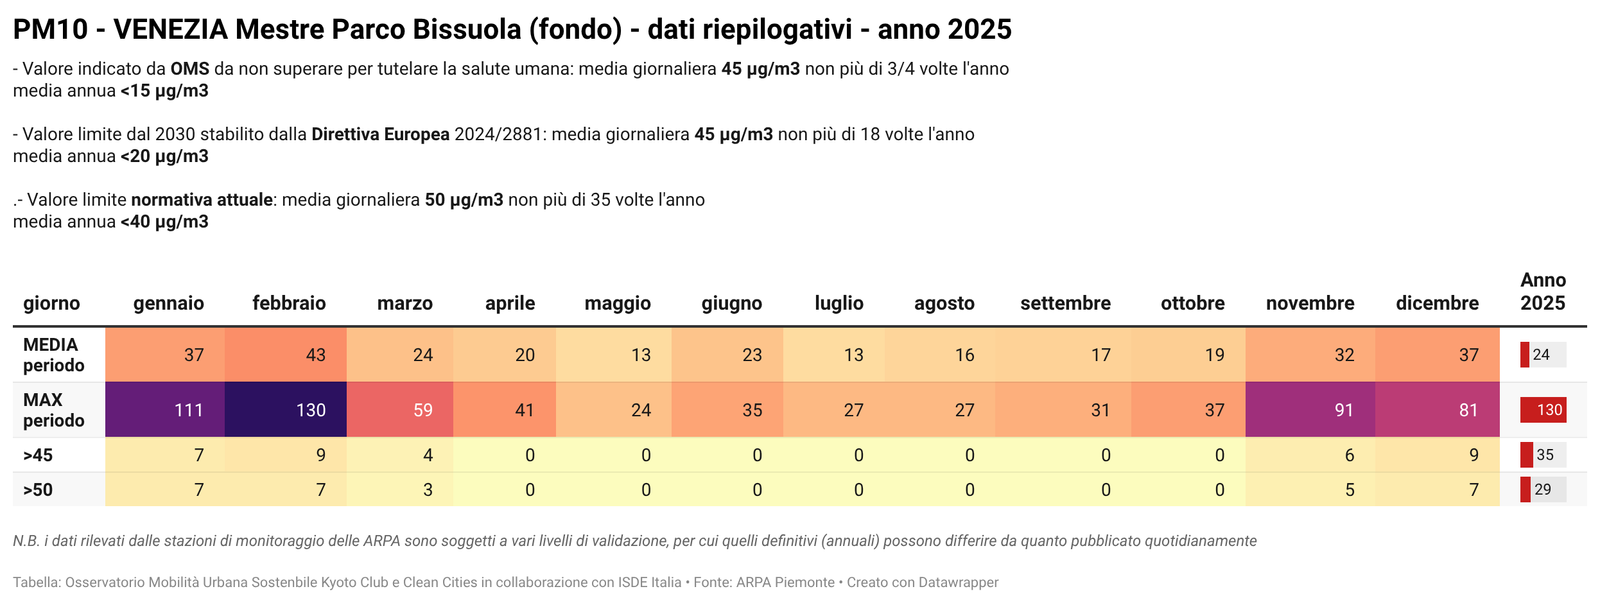
Task: Click the dark purple 111 cell for gennaio
Action: pyautogui.click(x=165, y=410)
